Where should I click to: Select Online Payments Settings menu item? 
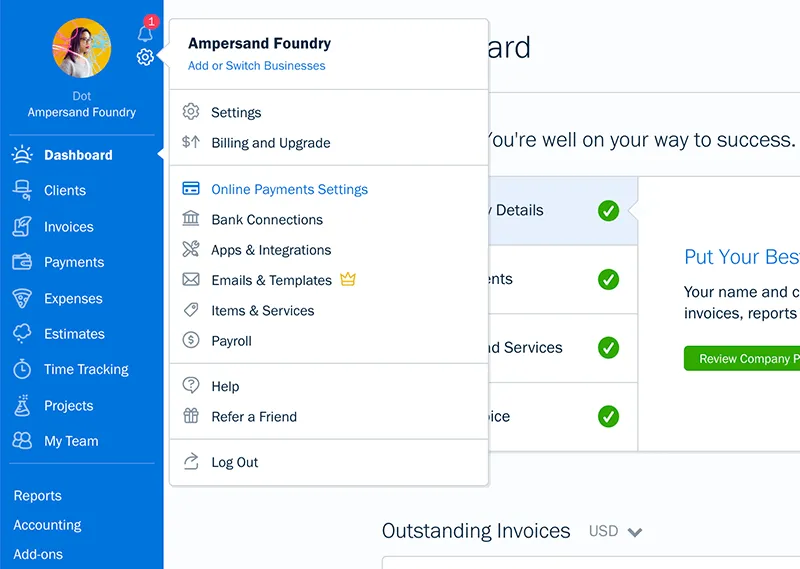point(289,190)
